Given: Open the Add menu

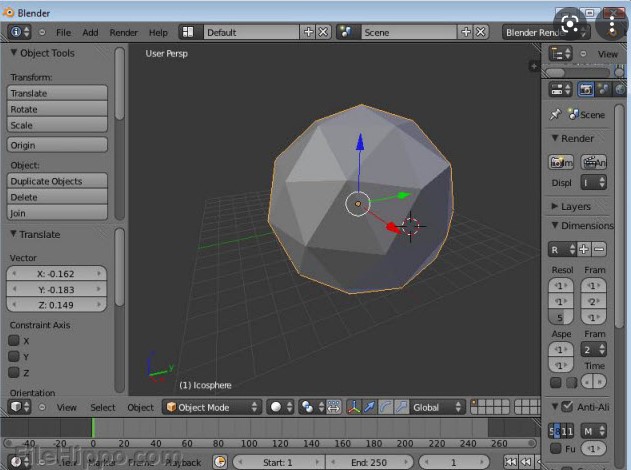Looking at the screenshot, I should click(90, 32).
